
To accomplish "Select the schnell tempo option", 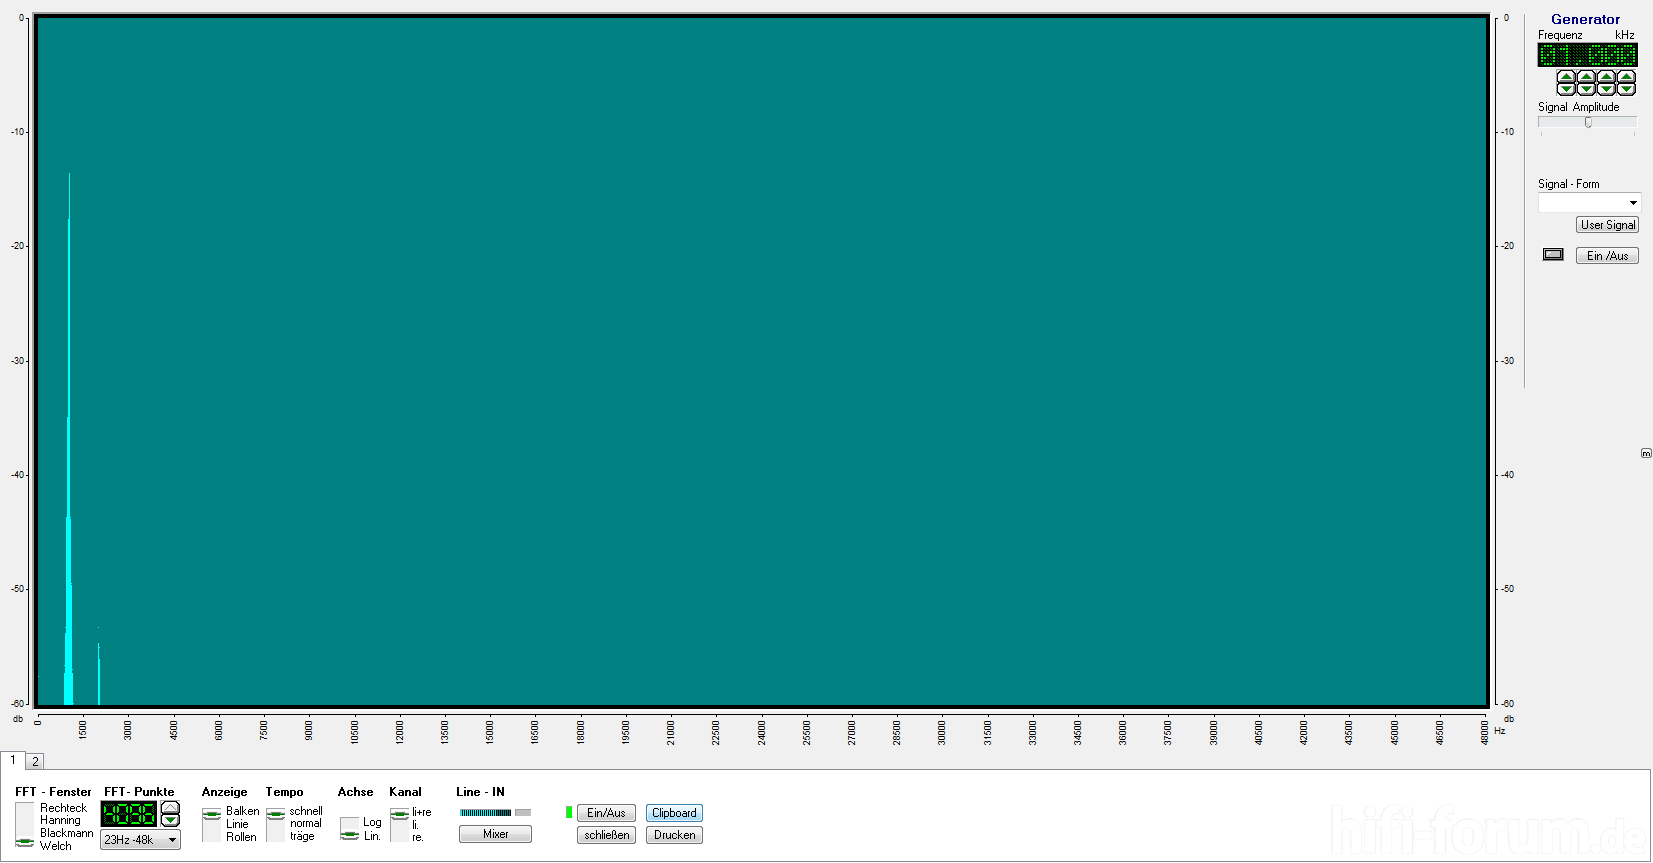I will (x=306, y=811).
